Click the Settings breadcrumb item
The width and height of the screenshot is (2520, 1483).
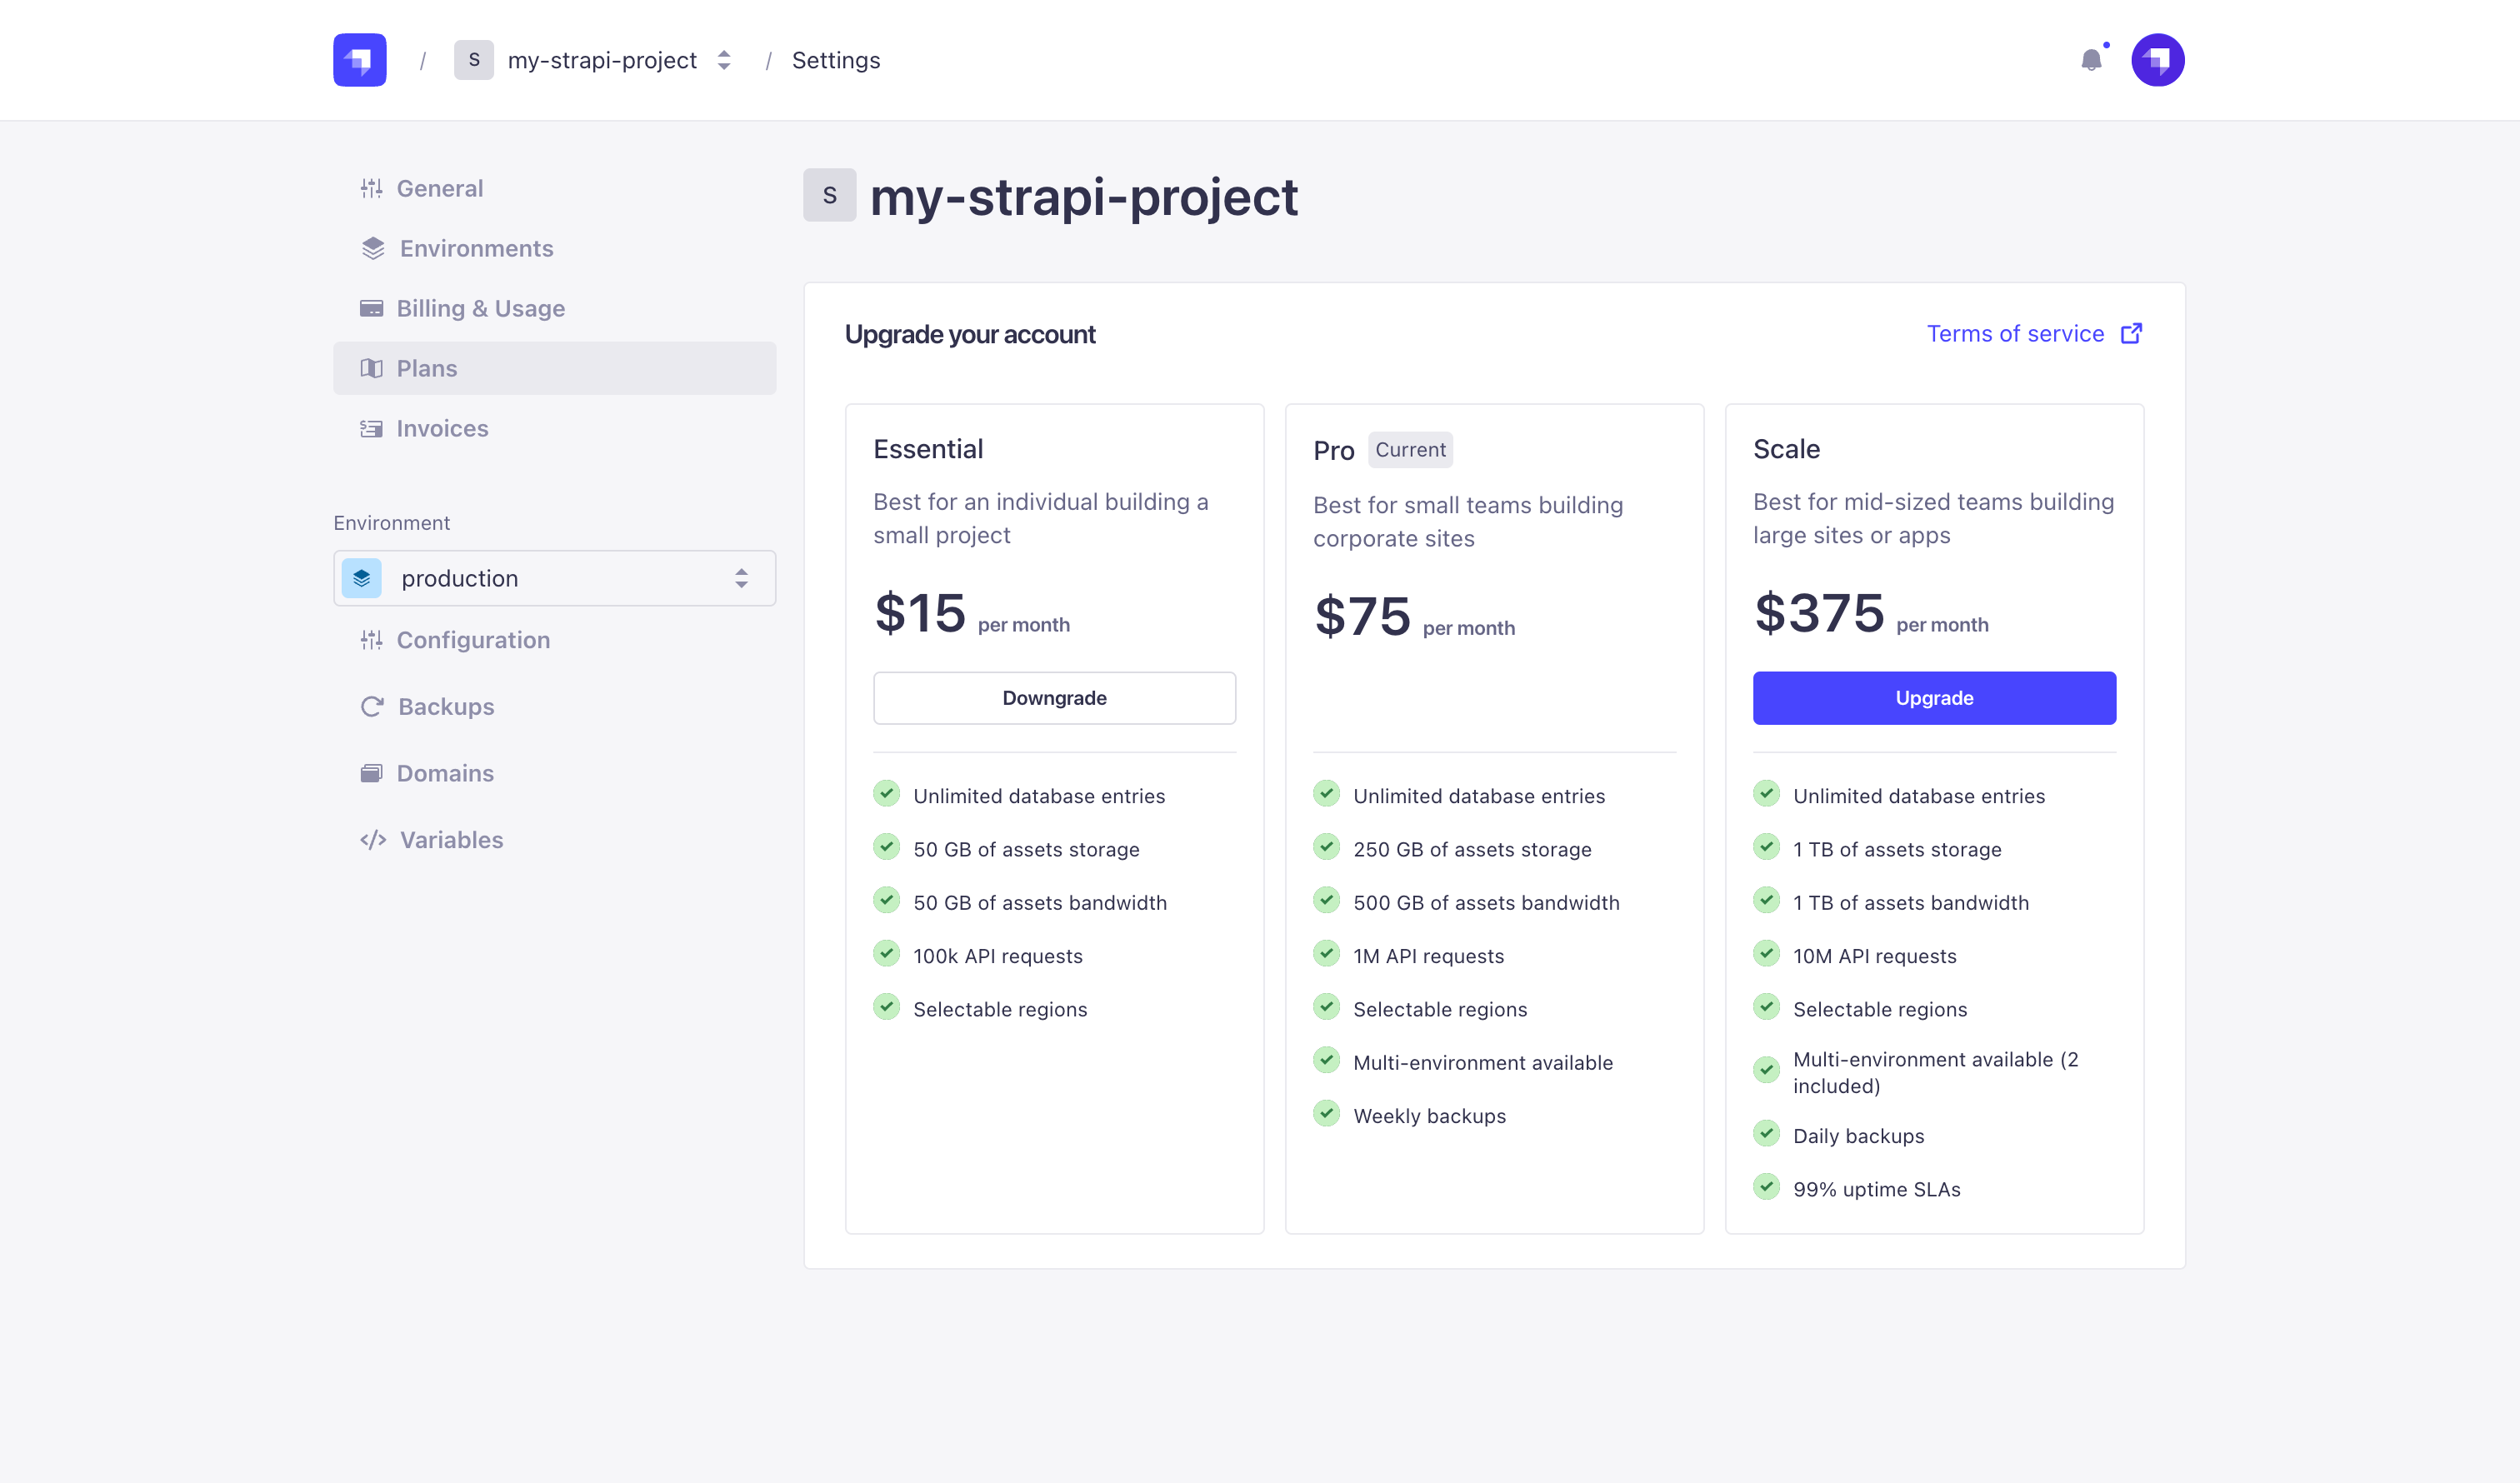(835, 60)
